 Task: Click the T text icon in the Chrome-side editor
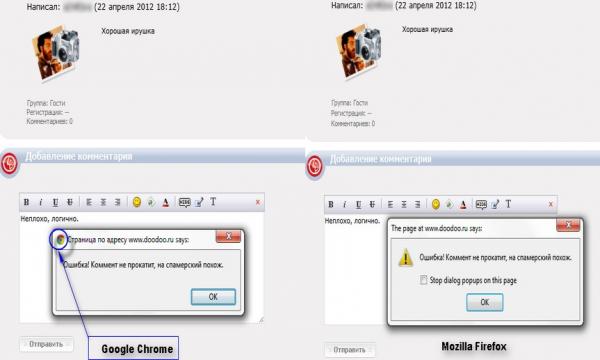pos(213,202)
